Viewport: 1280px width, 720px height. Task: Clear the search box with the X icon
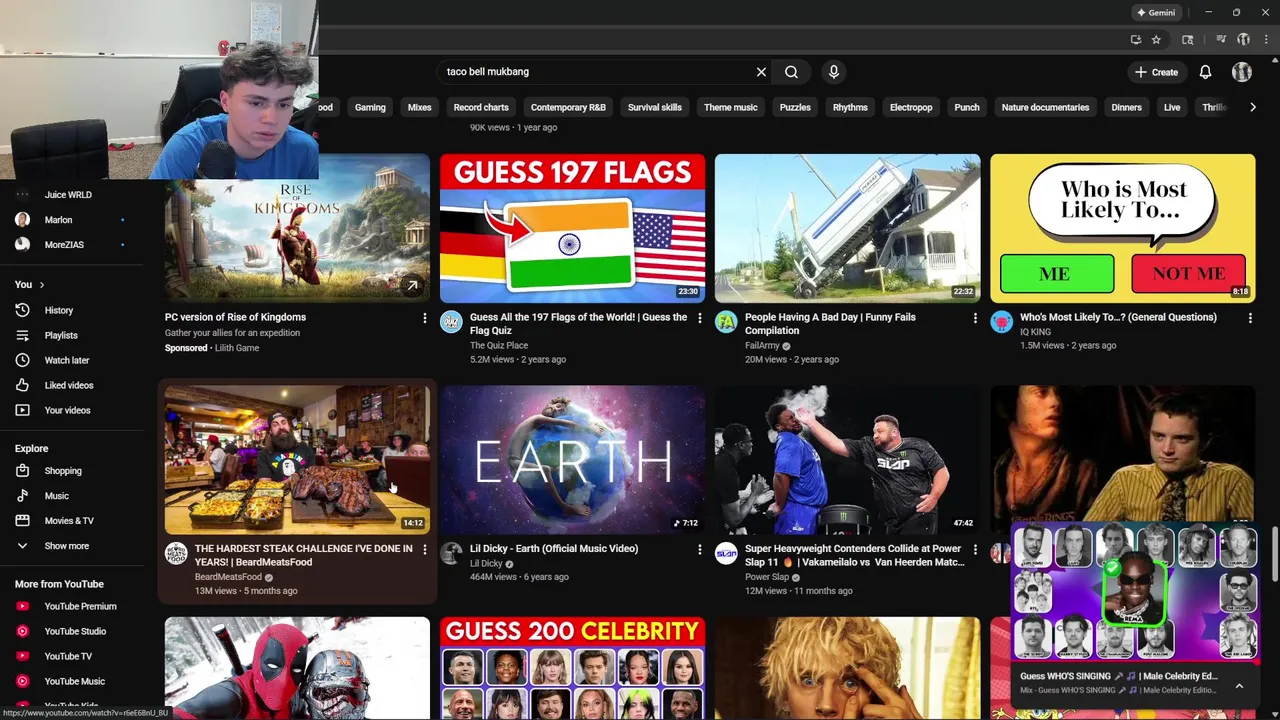(x=761, y=72)
